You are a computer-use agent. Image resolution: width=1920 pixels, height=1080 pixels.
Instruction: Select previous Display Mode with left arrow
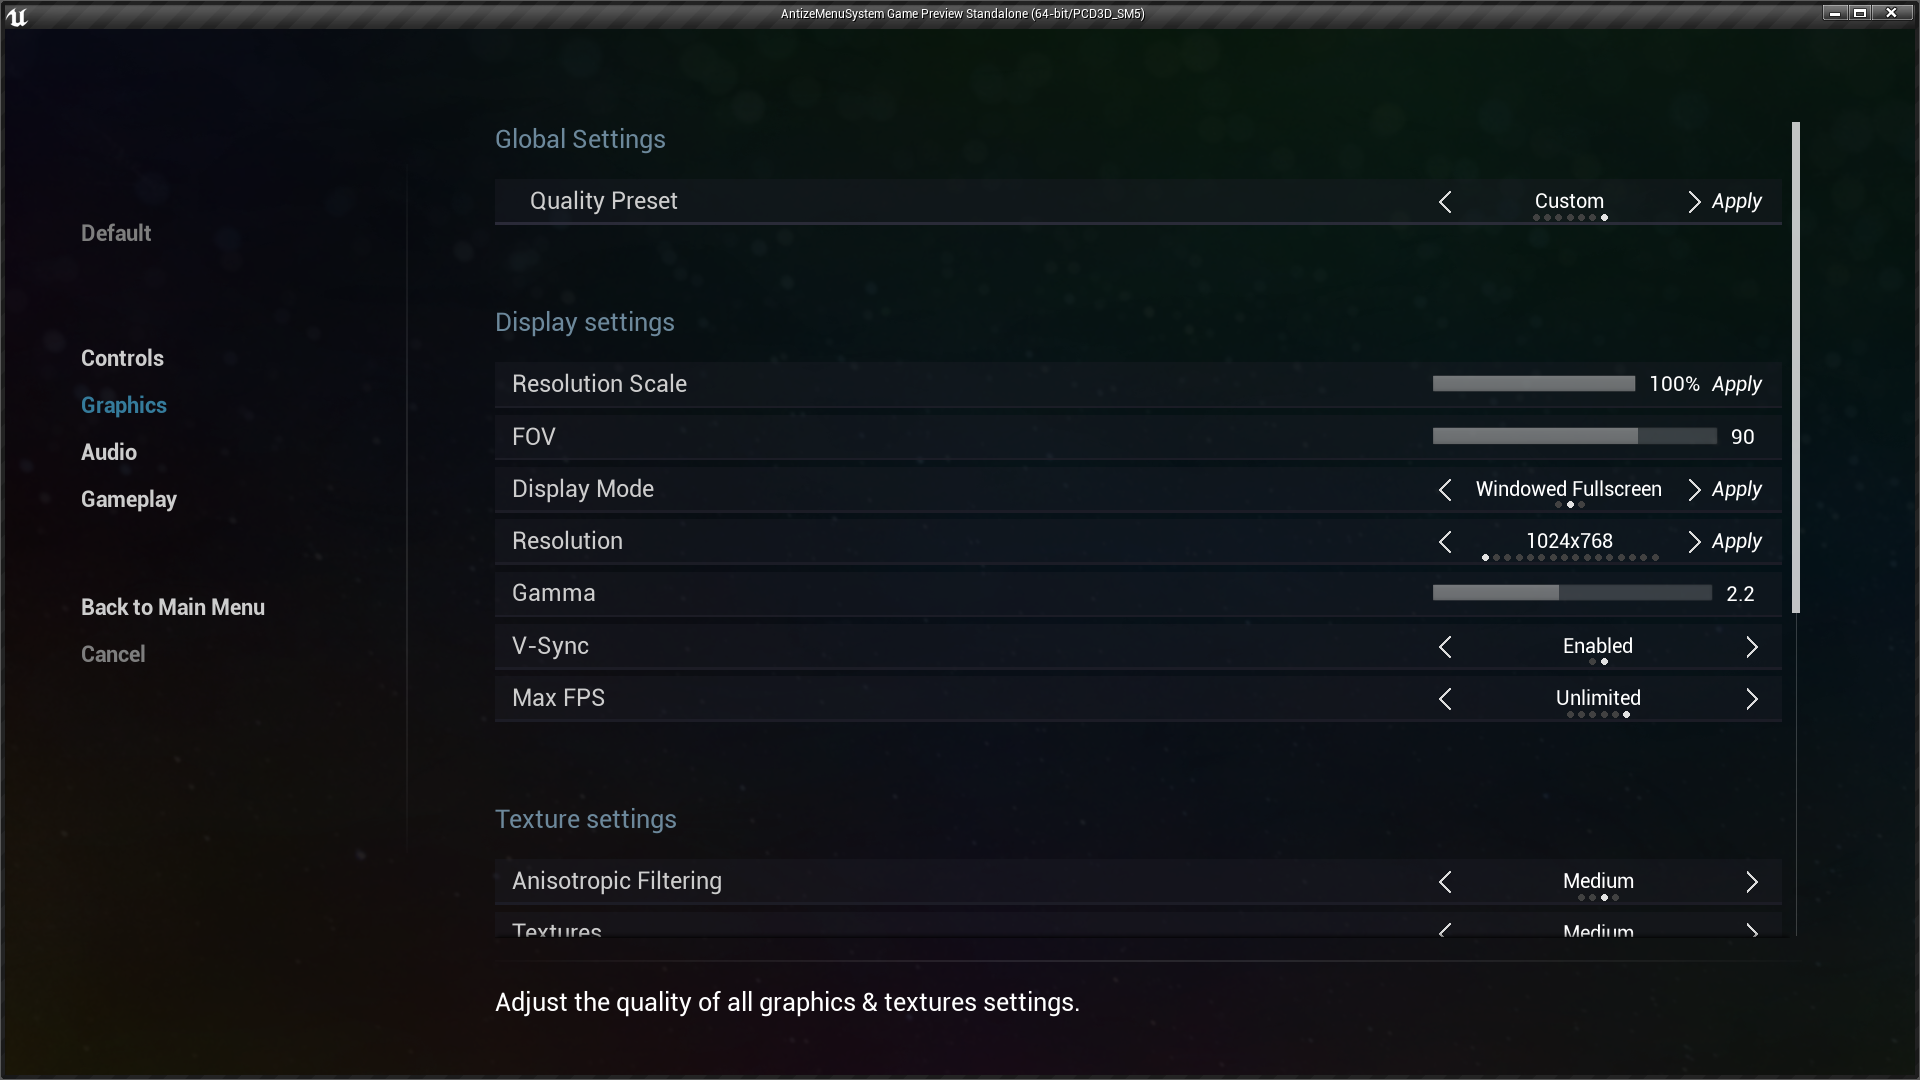[x=1445, y=490]
